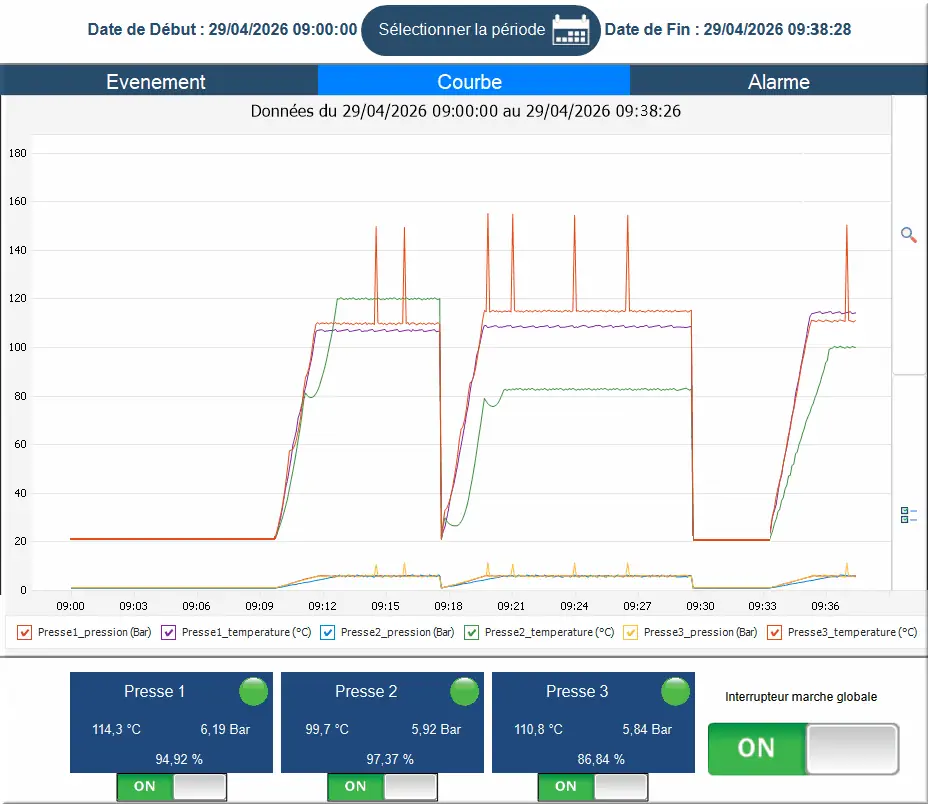This screenshot has width=928, height=804.
Task: Click Presse 1 green status indicator
Action: [253, 692]
